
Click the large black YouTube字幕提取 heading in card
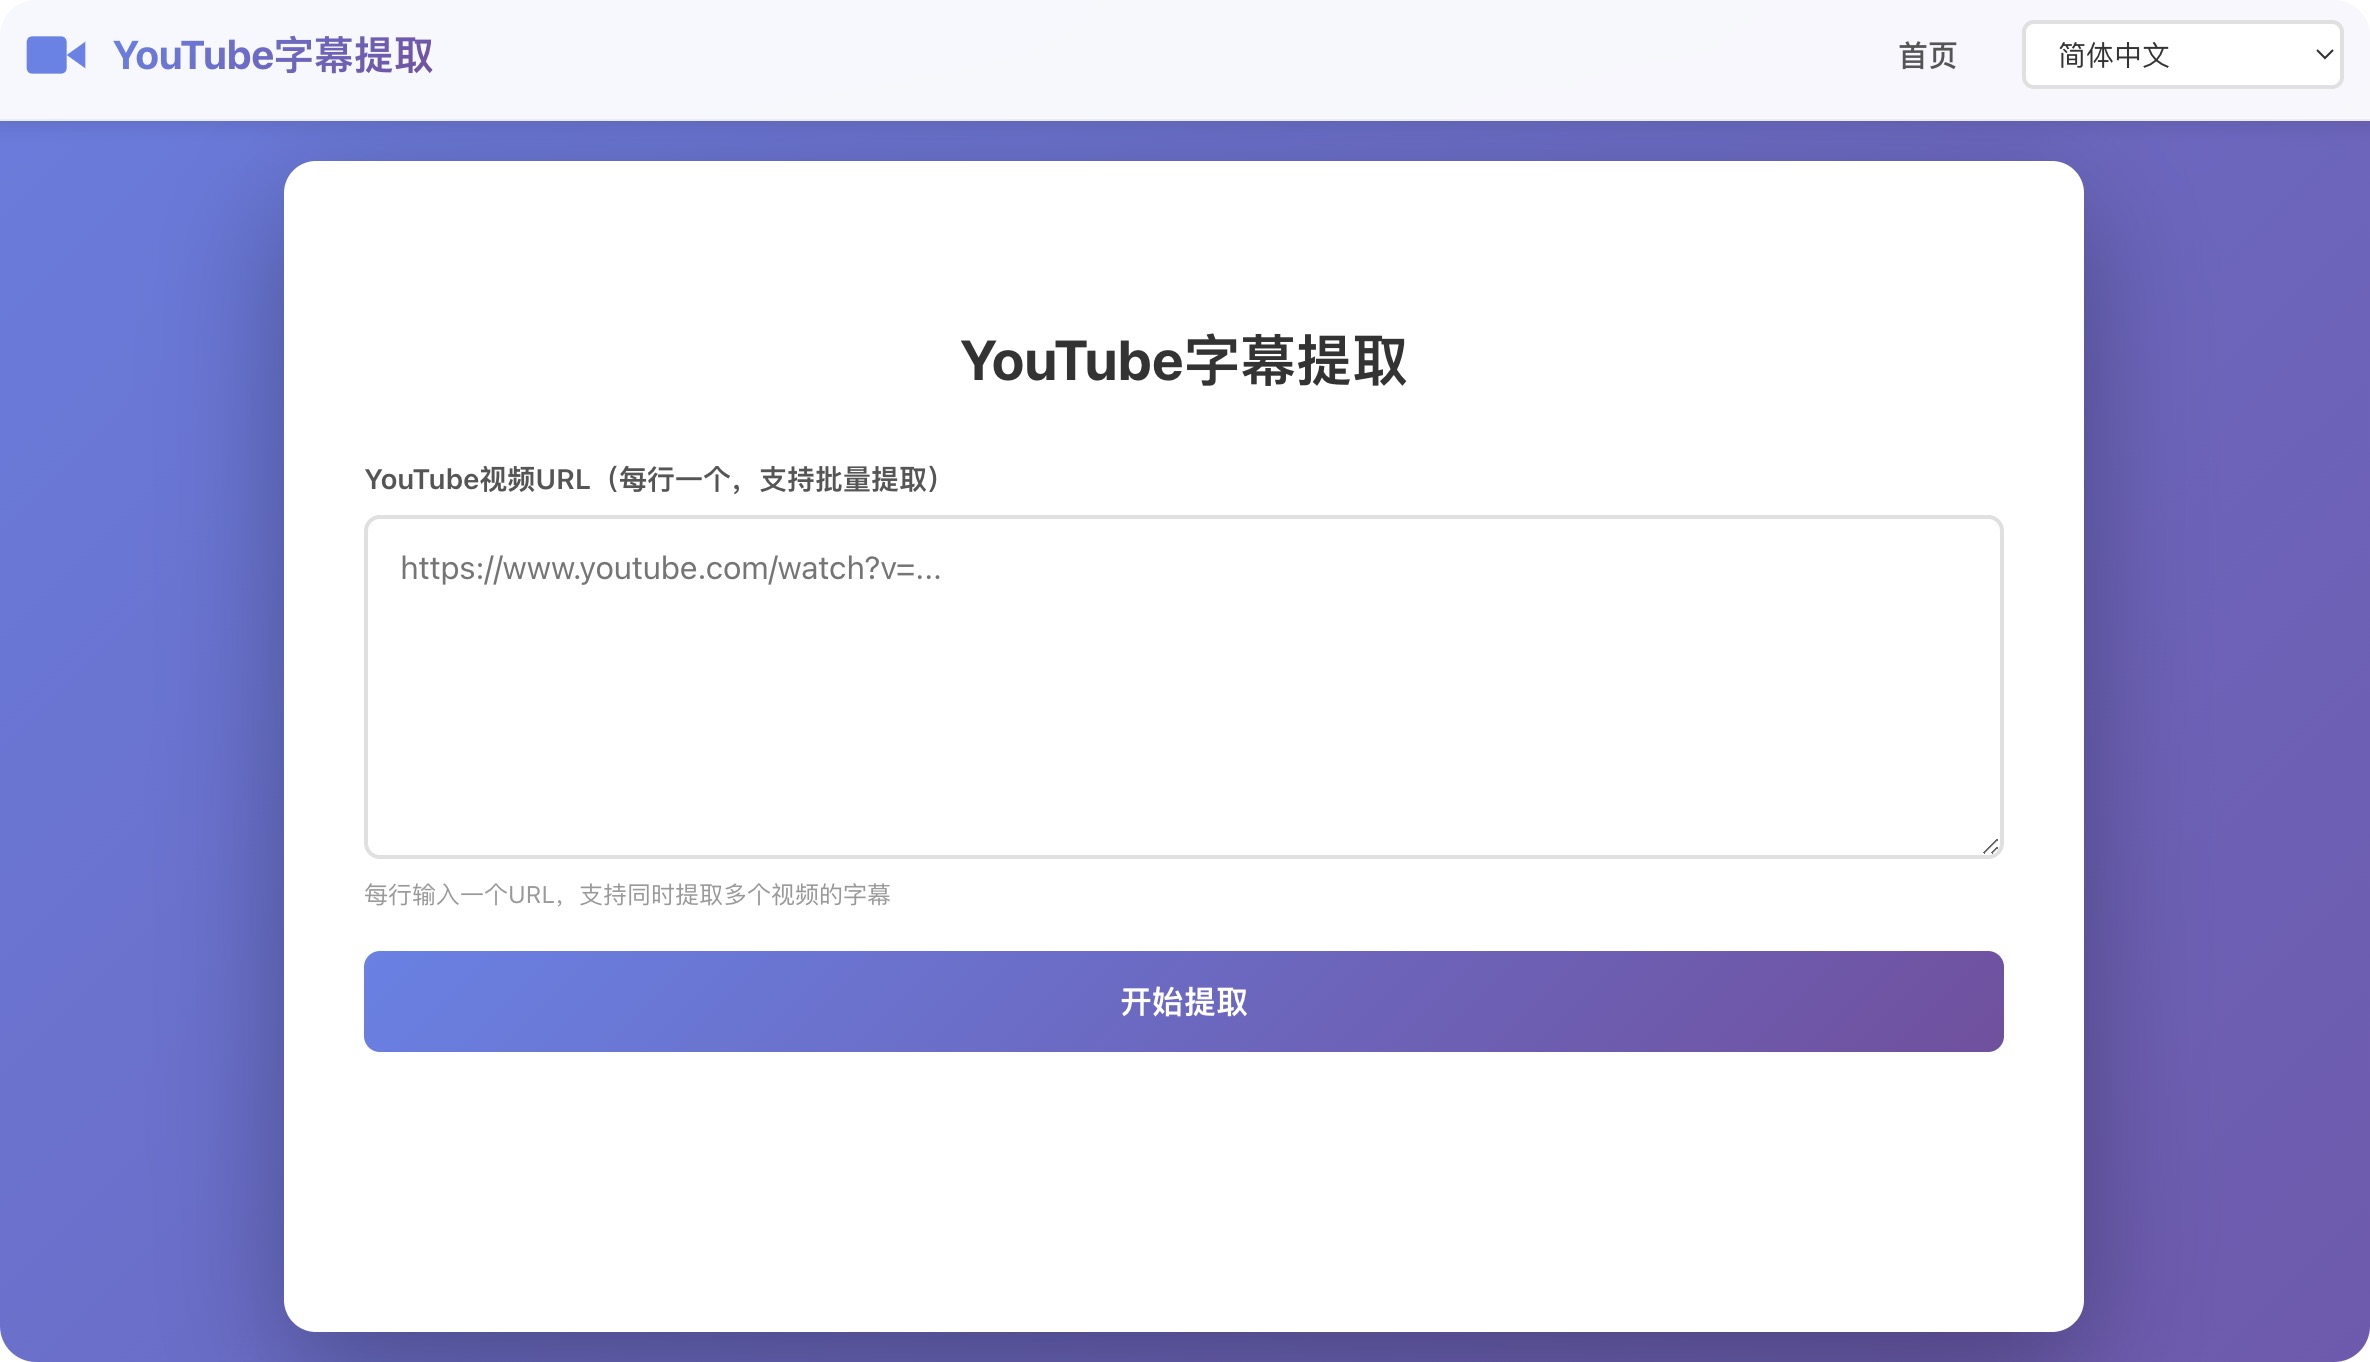(1183, 361)
